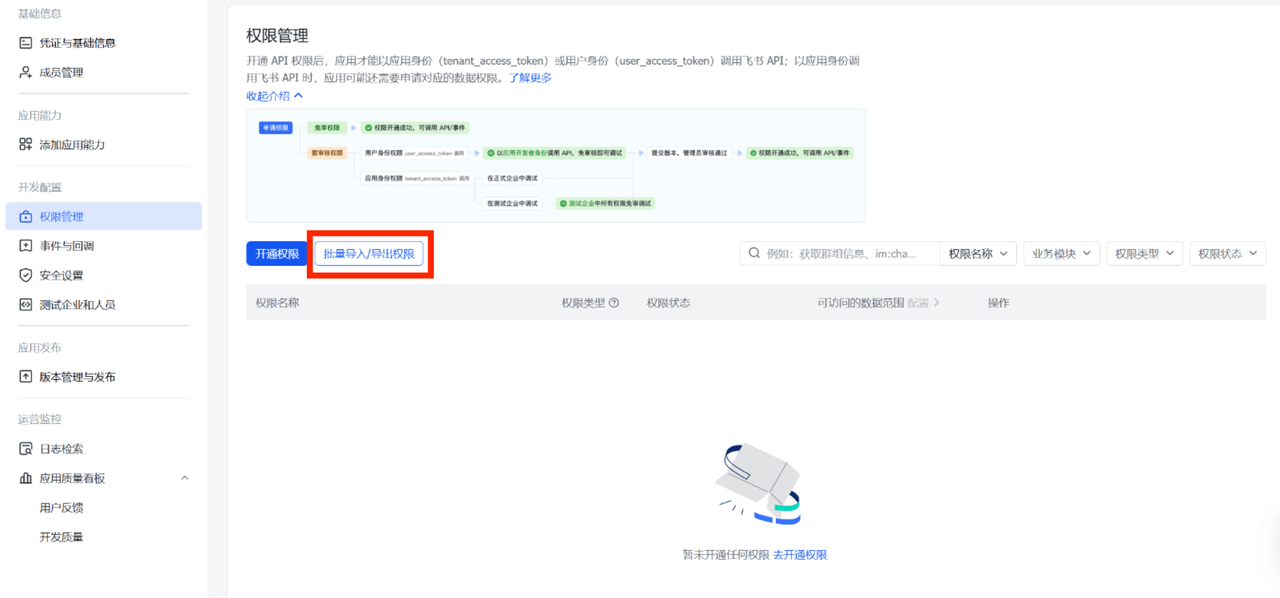
Task: Click the 添加应用能力 grid icon
Action: (26, 145)
